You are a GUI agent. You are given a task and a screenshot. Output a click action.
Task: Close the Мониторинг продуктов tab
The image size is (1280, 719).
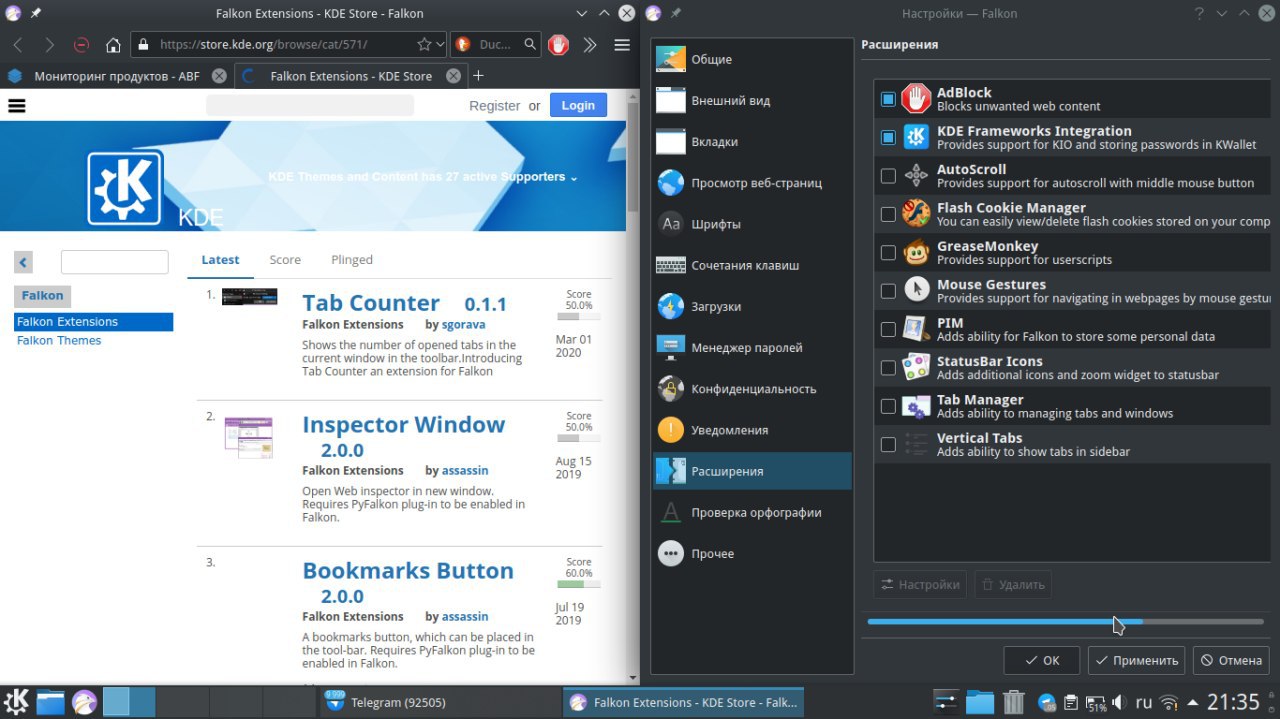pos(219,76)
